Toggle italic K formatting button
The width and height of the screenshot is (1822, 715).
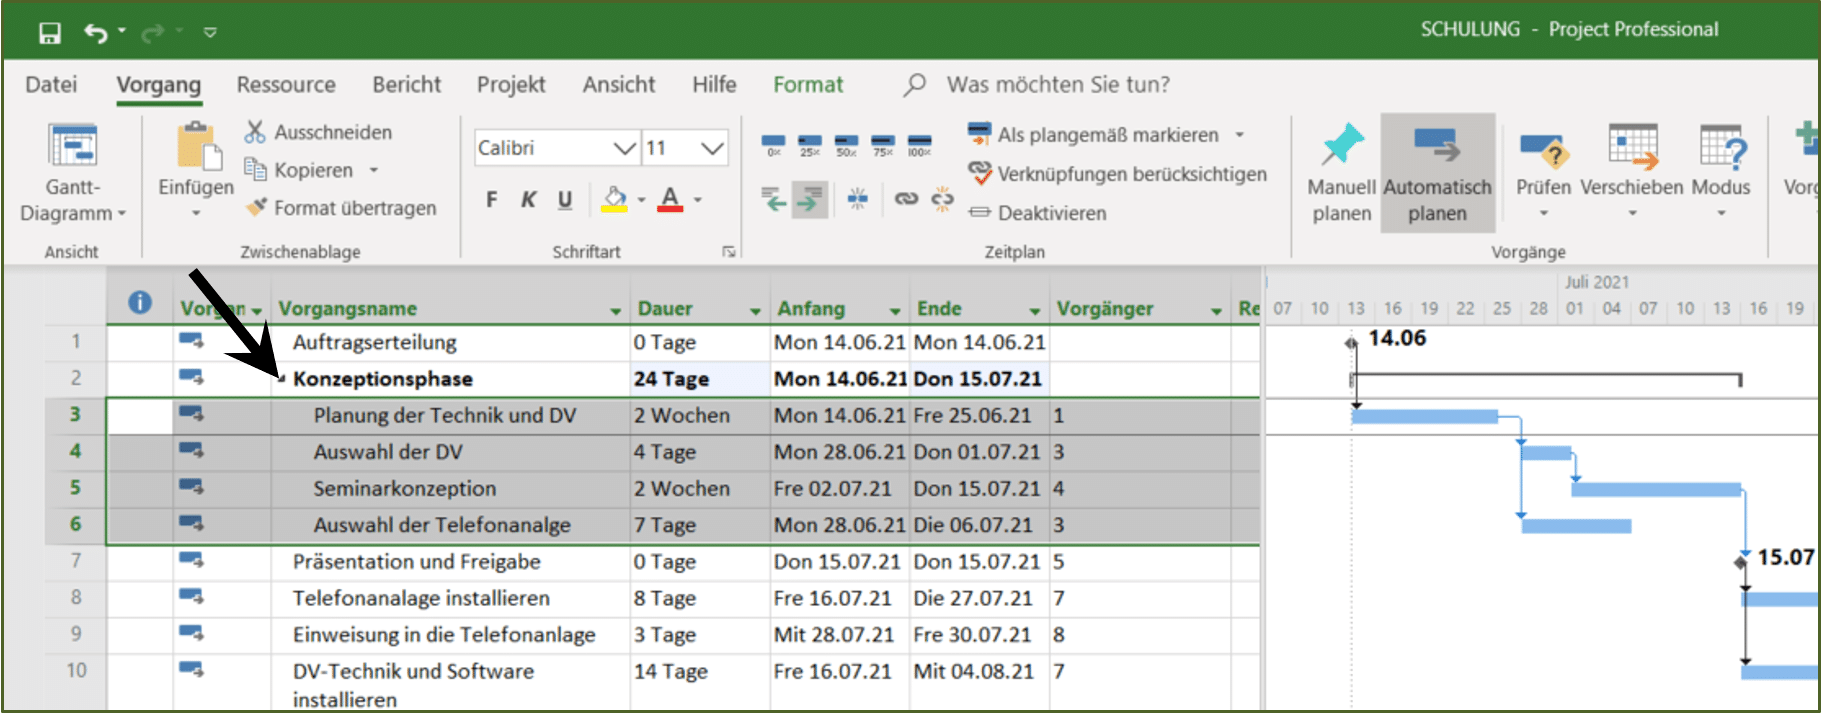click(528, 200)
